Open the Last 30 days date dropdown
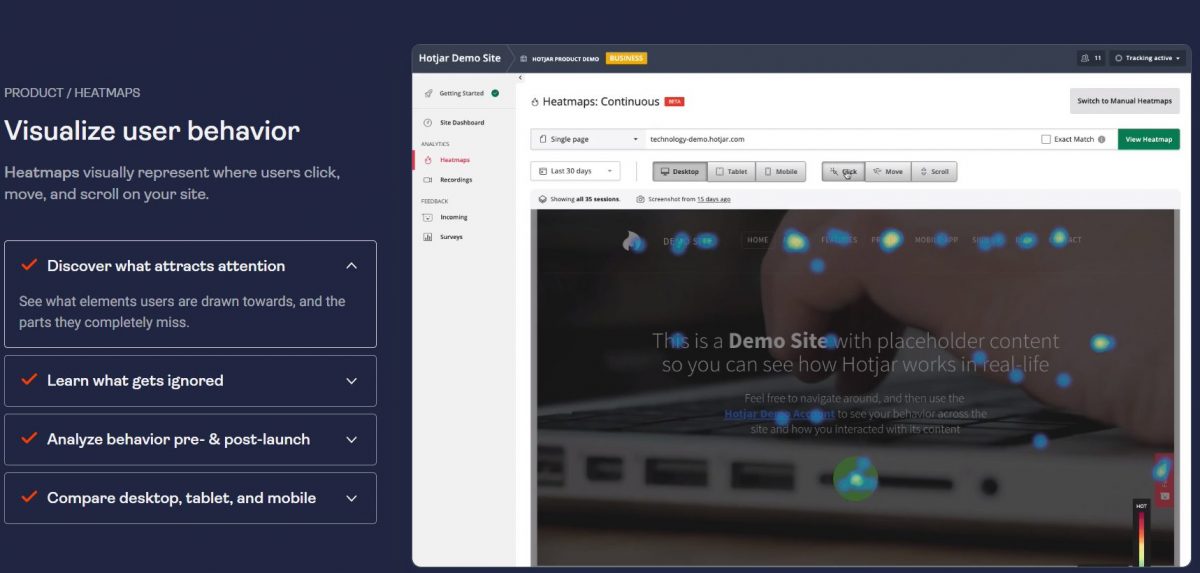 pos(576,171)
